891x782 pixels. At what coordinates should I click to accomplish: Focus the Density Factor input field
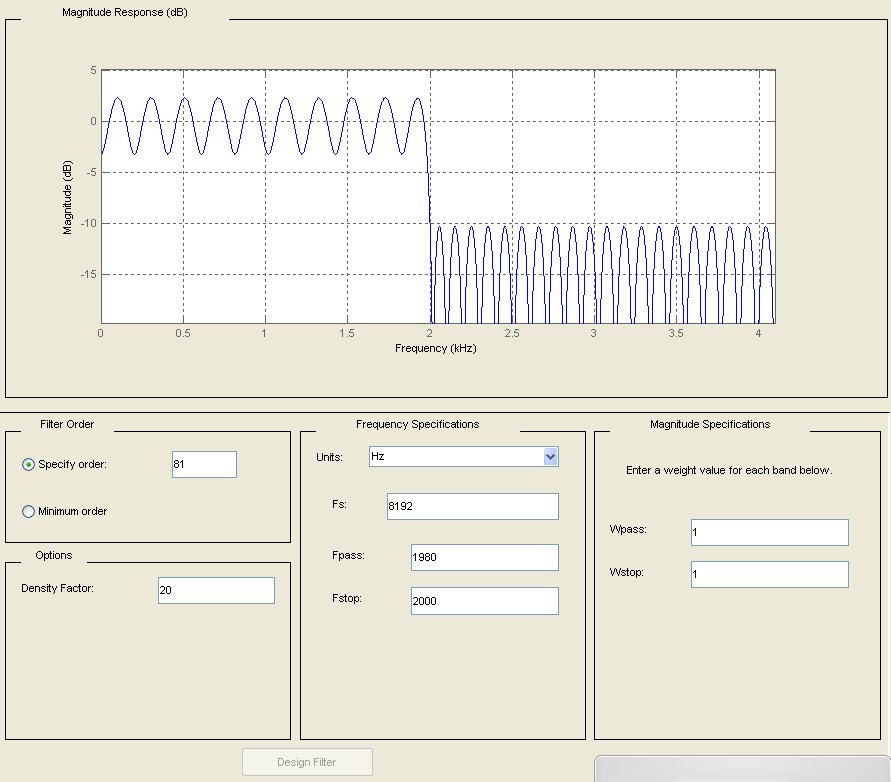[215, 590]
